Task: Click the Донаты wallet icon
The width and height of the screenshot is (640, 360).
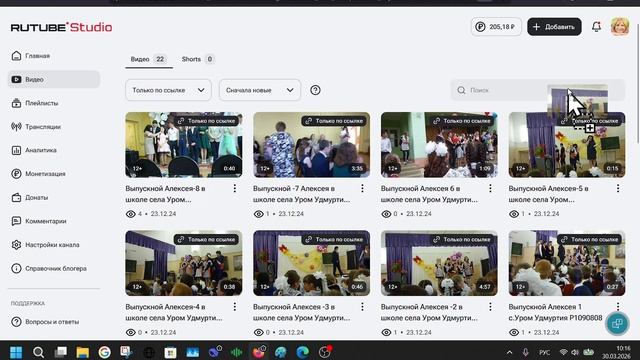Action: tap(16, 198)
